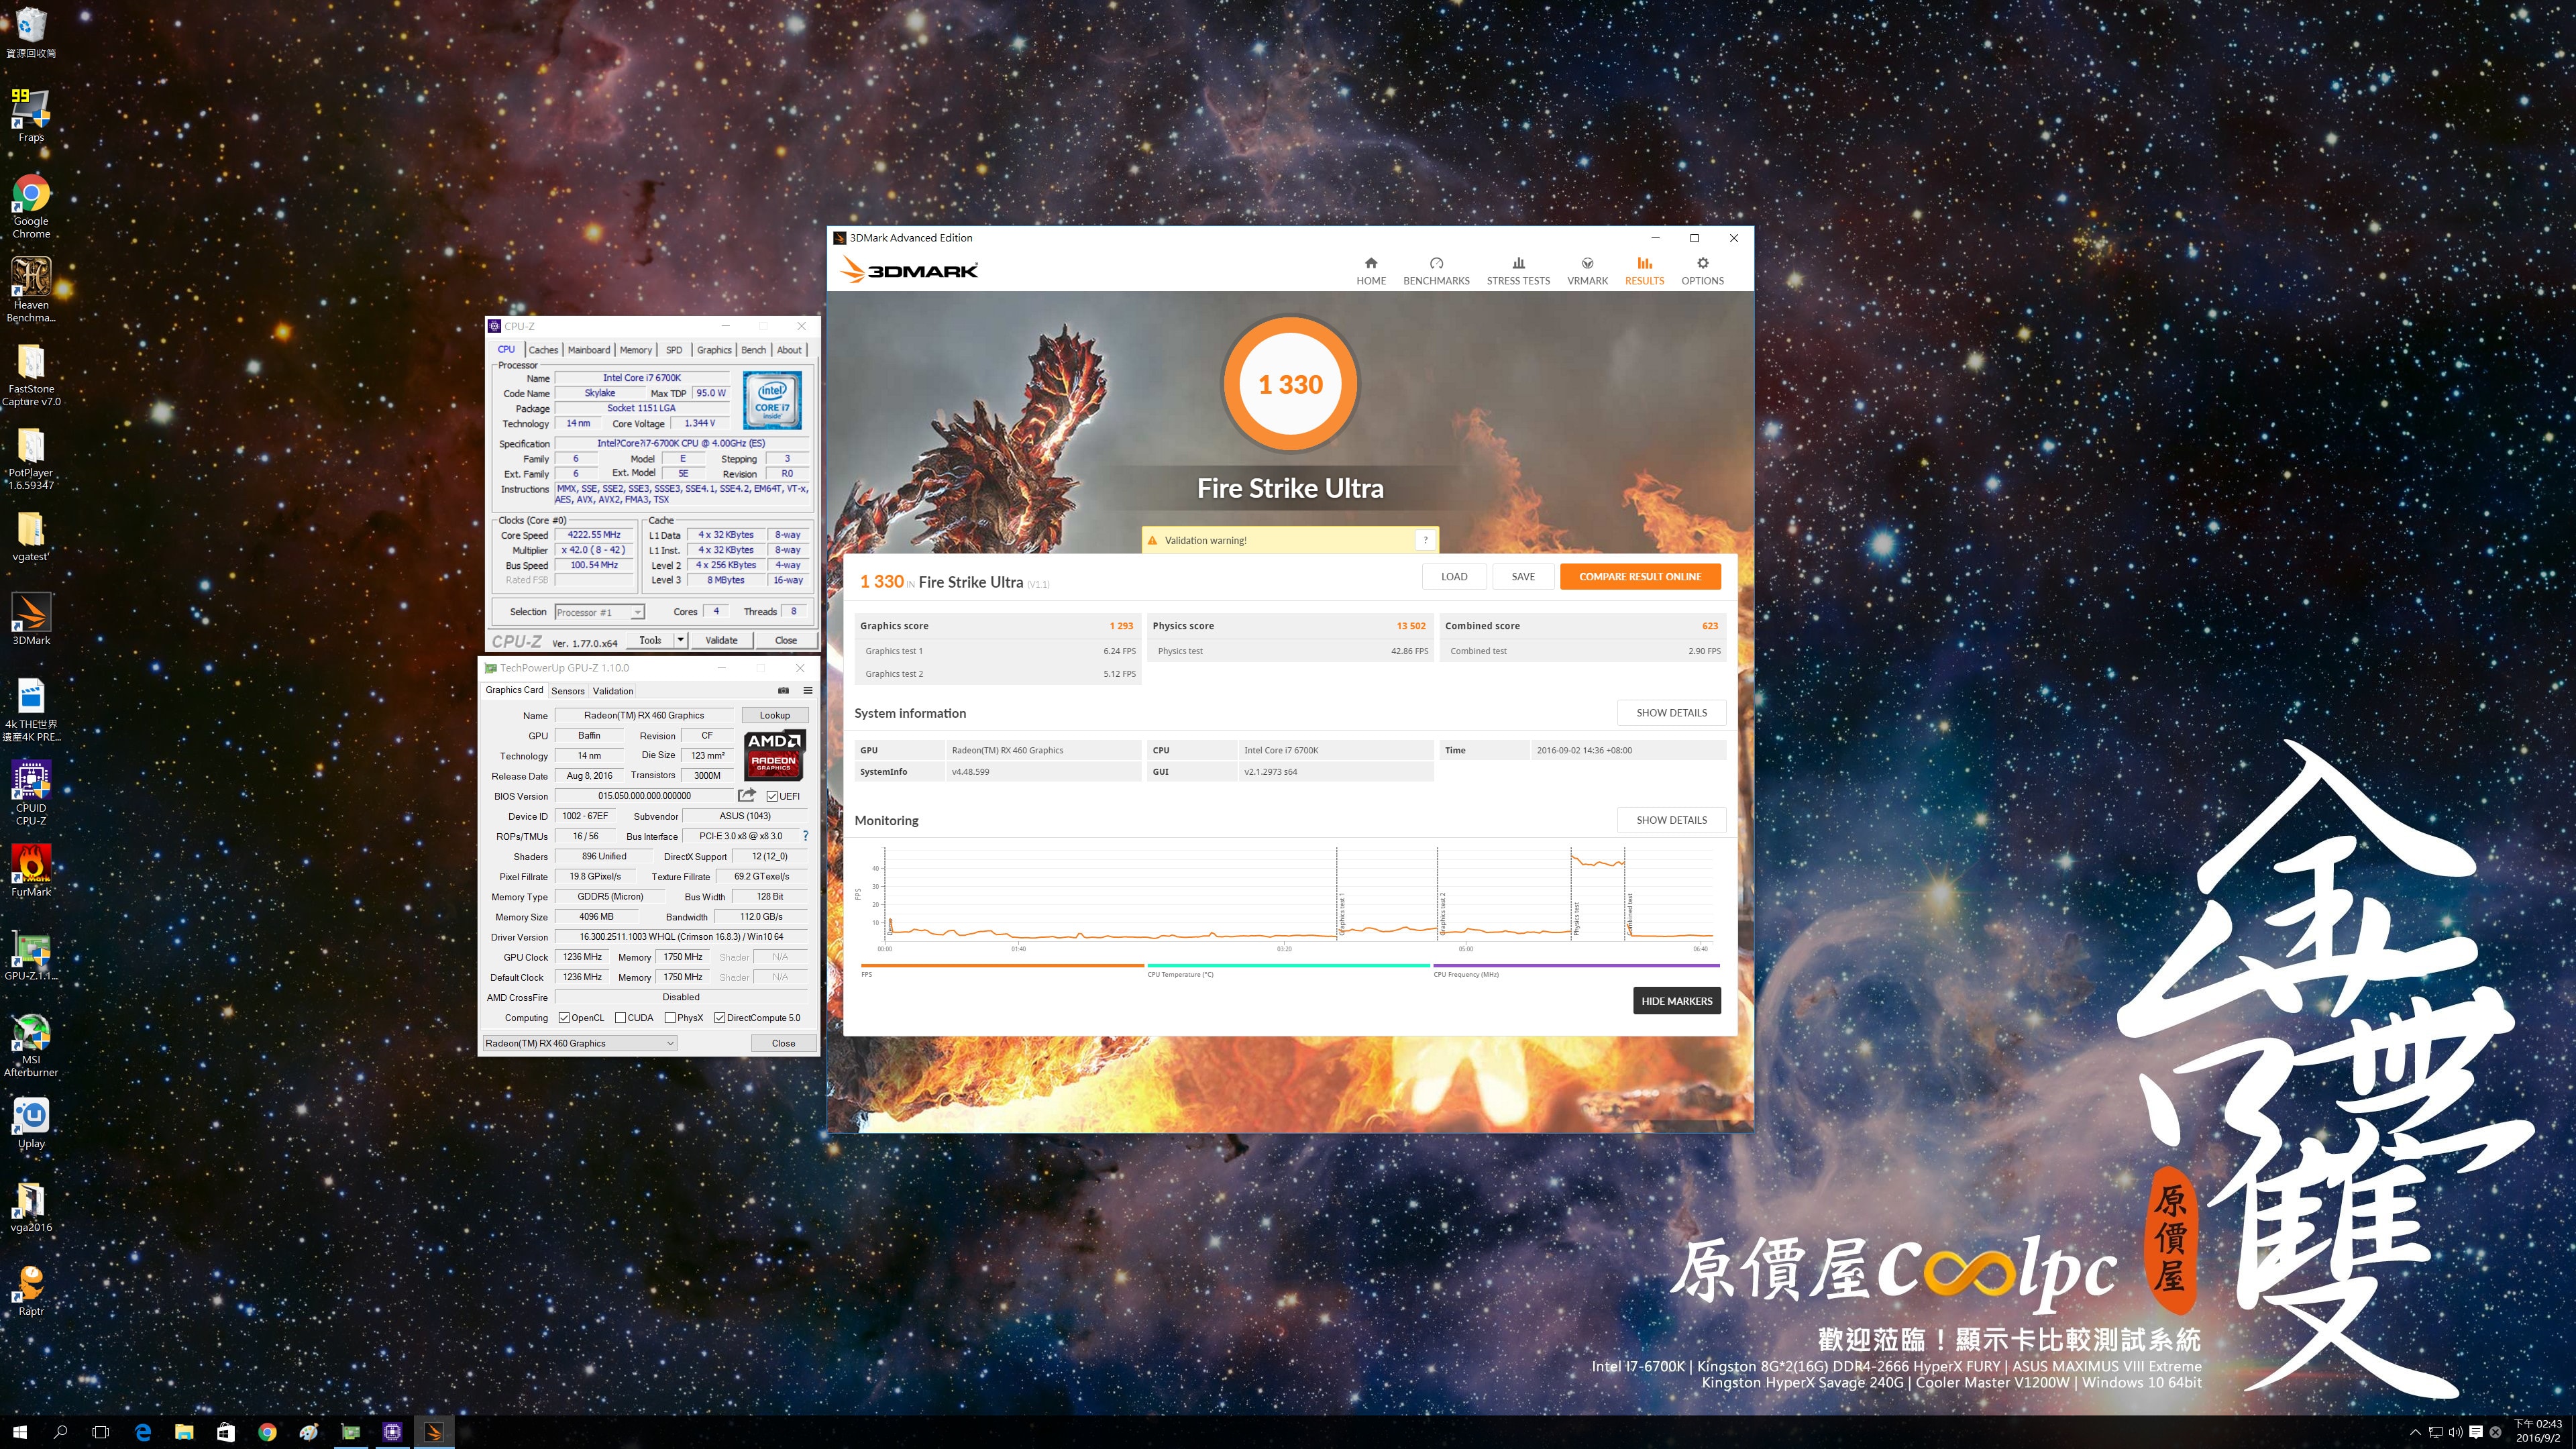Open the Bench tab in CPU-Z
Viewport: 2576px width, 1449px height.
pos(754,350)
